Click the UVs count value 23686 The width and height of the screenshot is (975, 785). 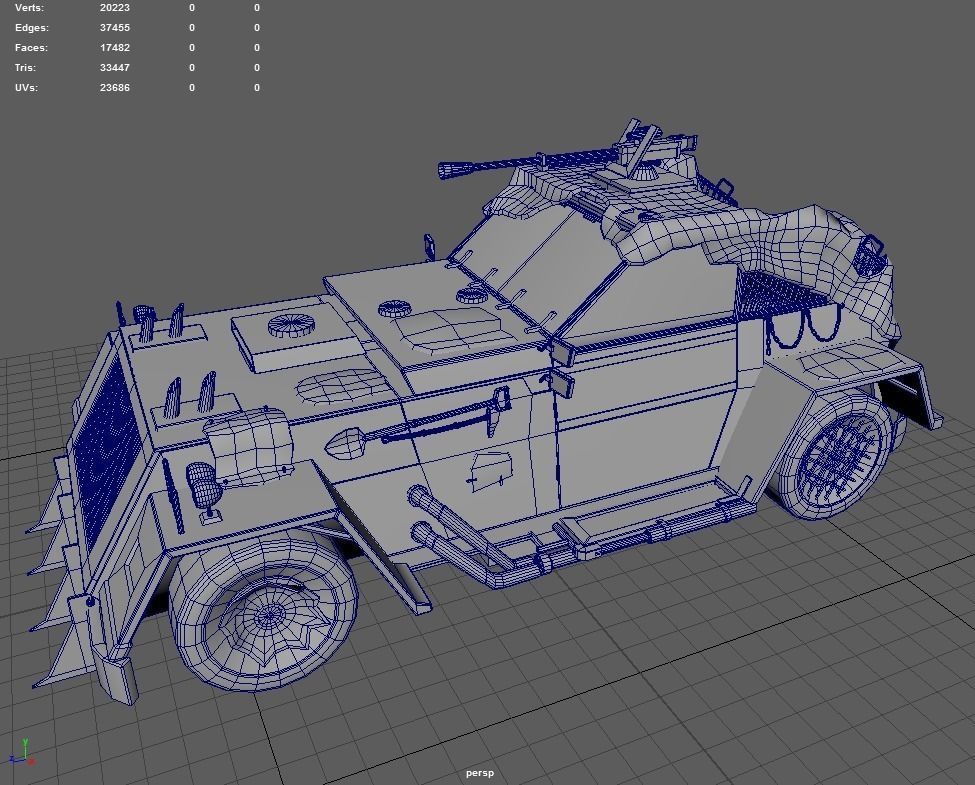114,88
